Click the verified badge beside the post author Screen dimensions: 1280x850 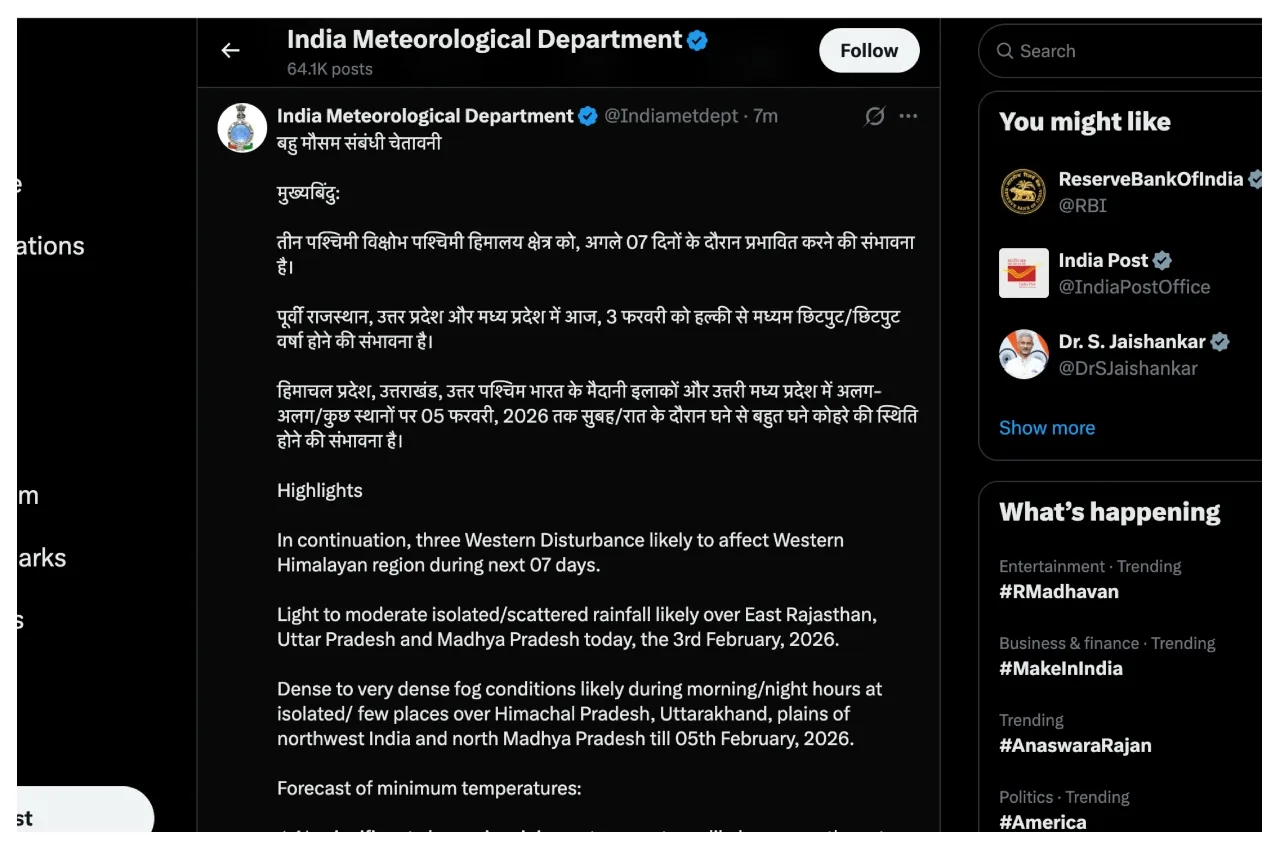589,116
